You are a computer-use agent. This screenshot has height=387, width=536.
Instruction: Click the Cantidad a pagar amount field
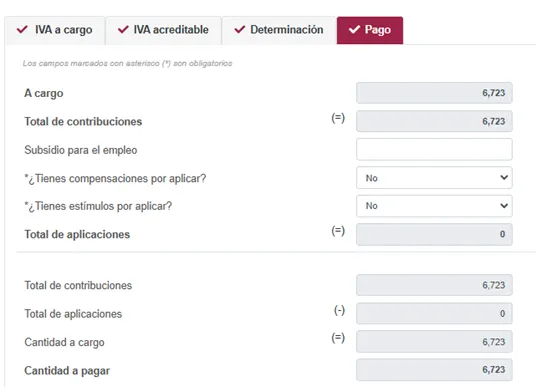click(x=434, y=370)
